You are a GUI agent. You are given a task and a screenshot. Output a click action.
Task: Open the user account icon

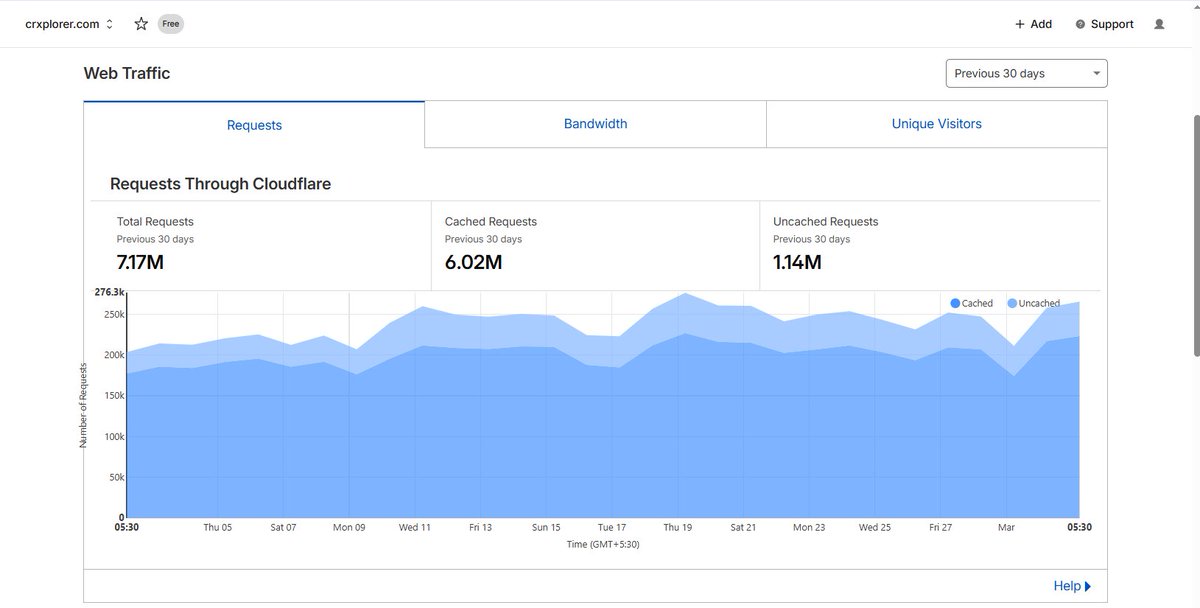click(1159, 24)
